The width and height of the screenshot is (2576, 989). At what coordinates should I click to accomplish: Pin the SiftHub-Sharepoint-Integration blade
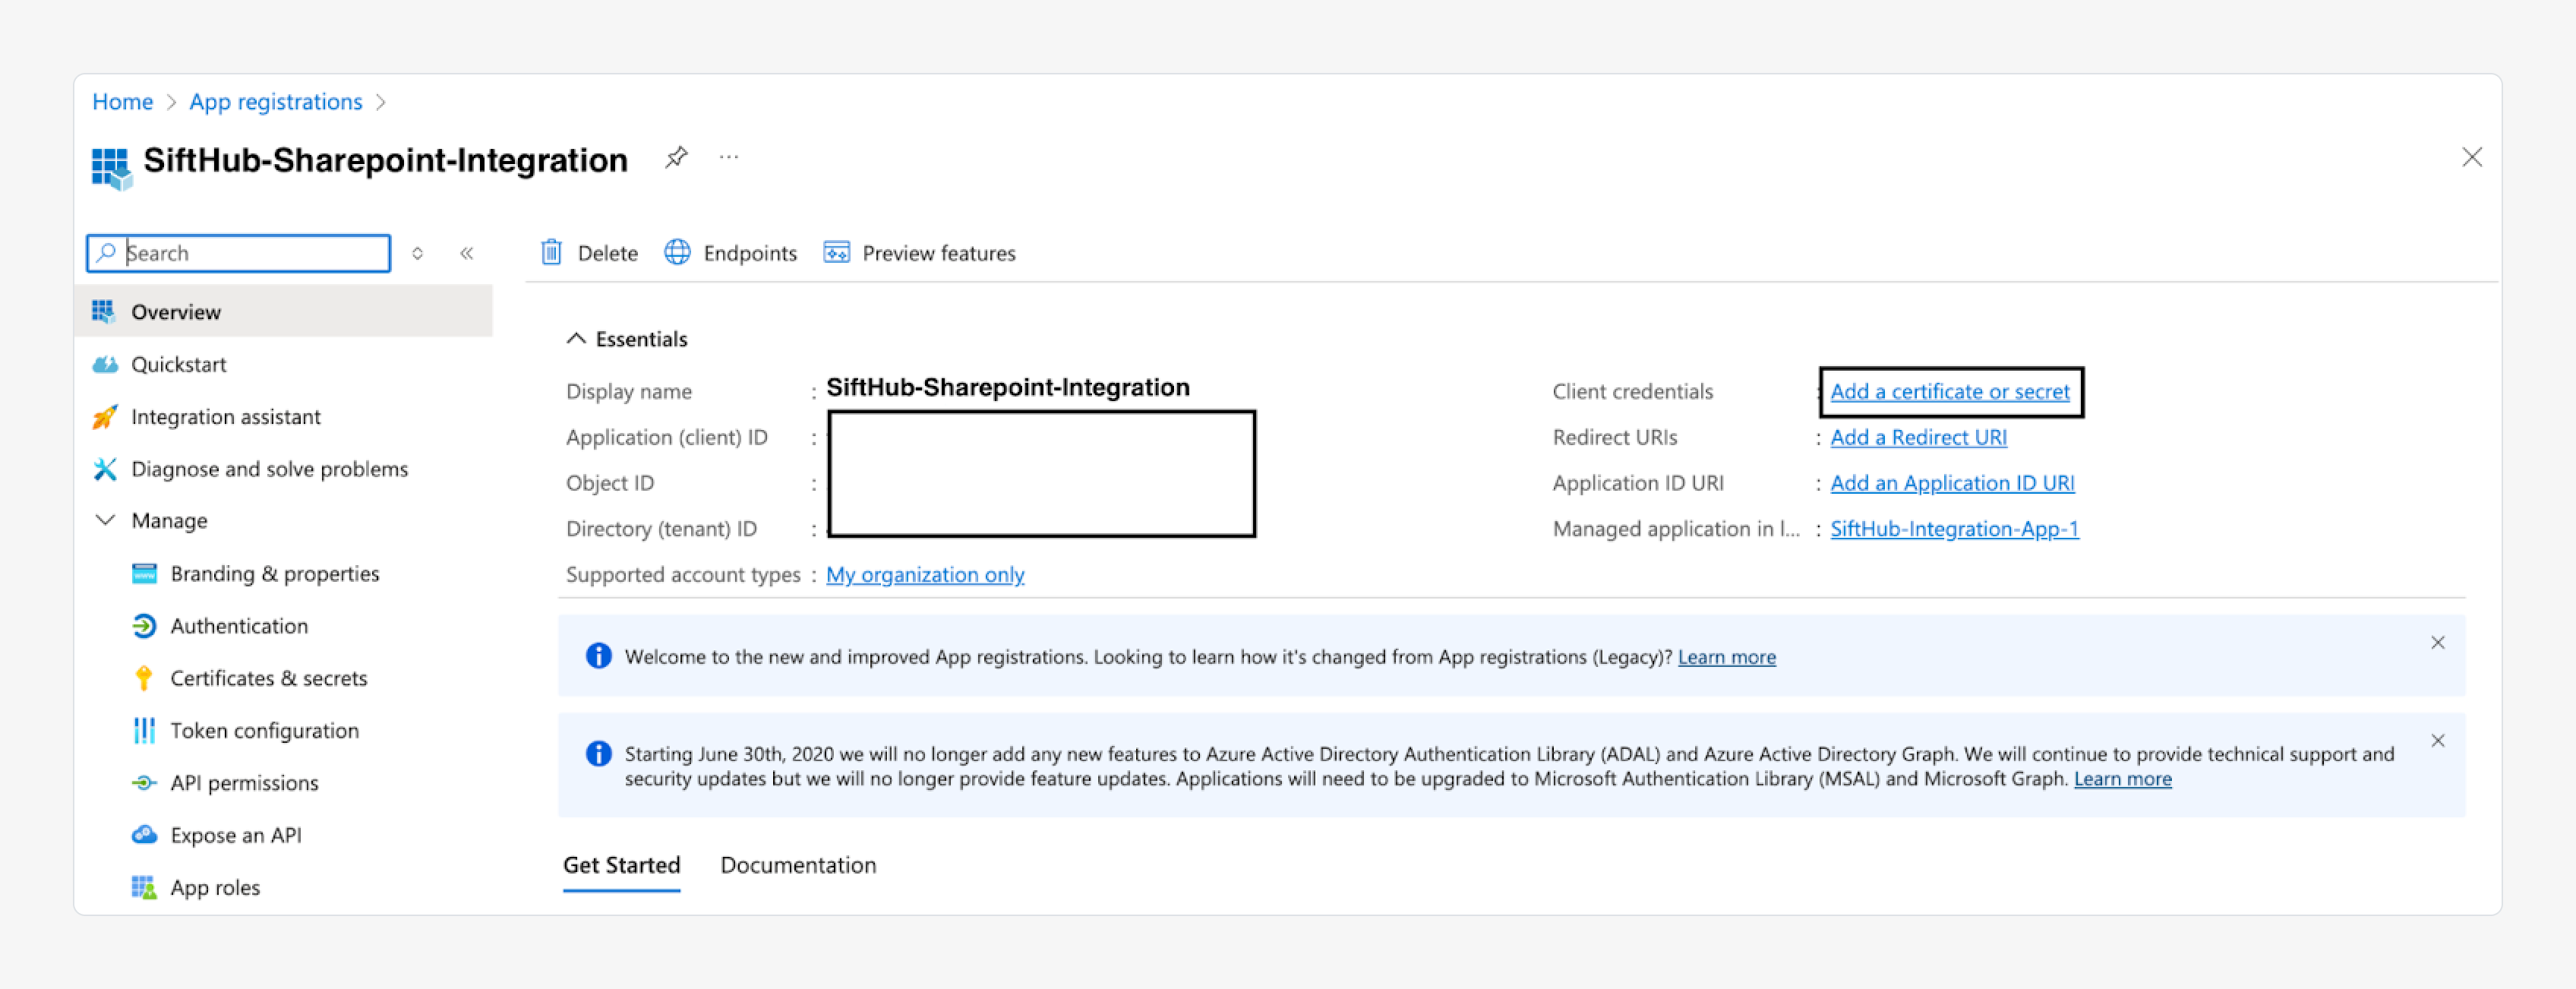676,158
